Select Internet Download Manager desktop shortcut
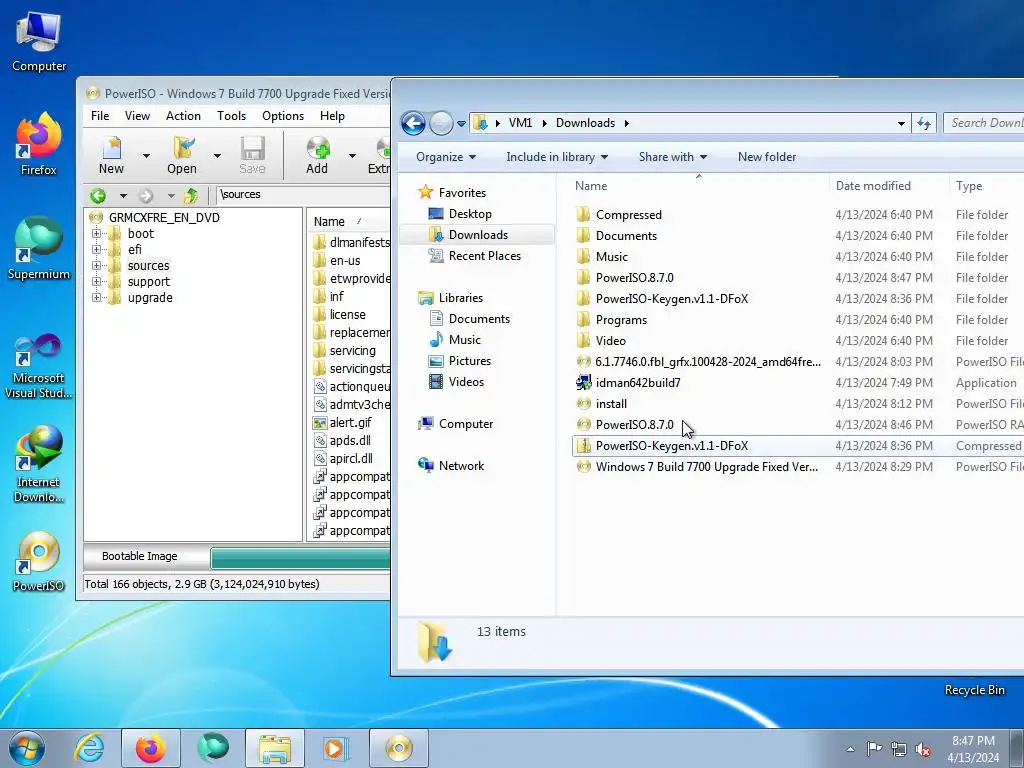1024x768 pixels. [x=39, y=464]
